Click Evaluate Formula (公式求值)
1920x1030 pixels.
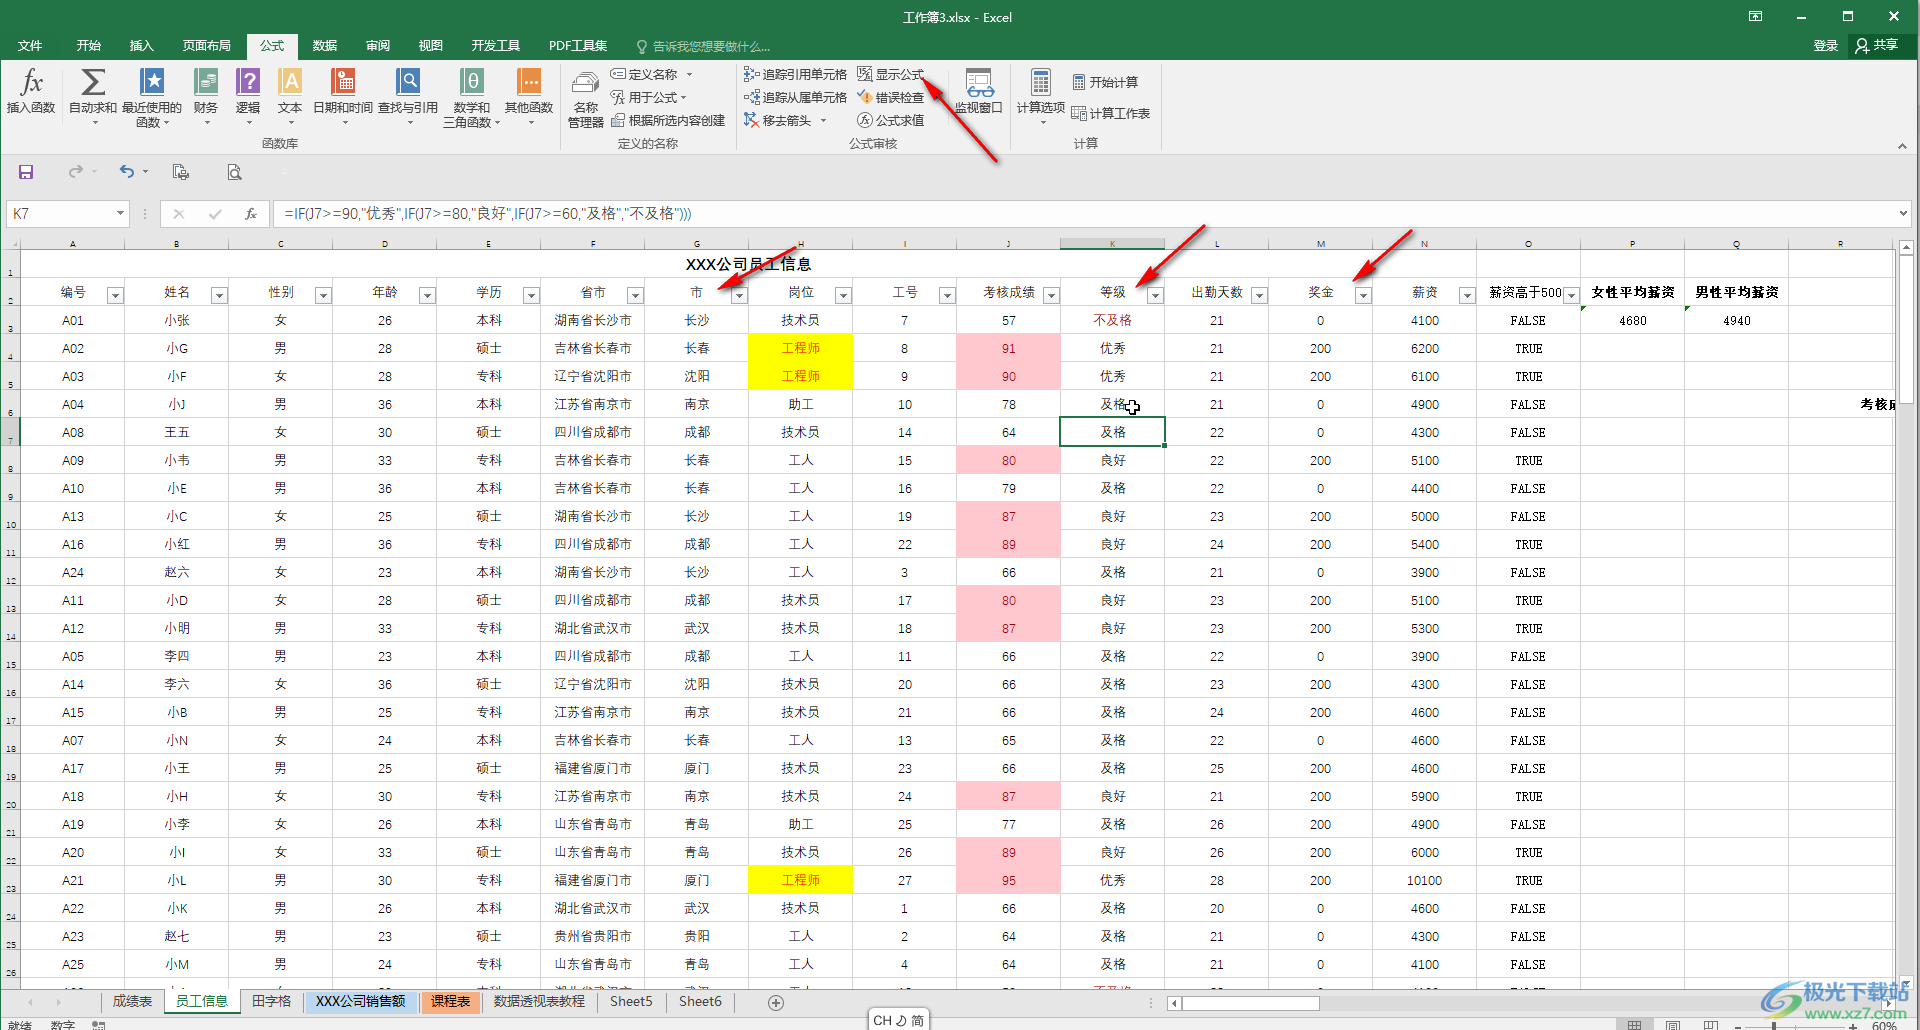[x=890, y=120]
